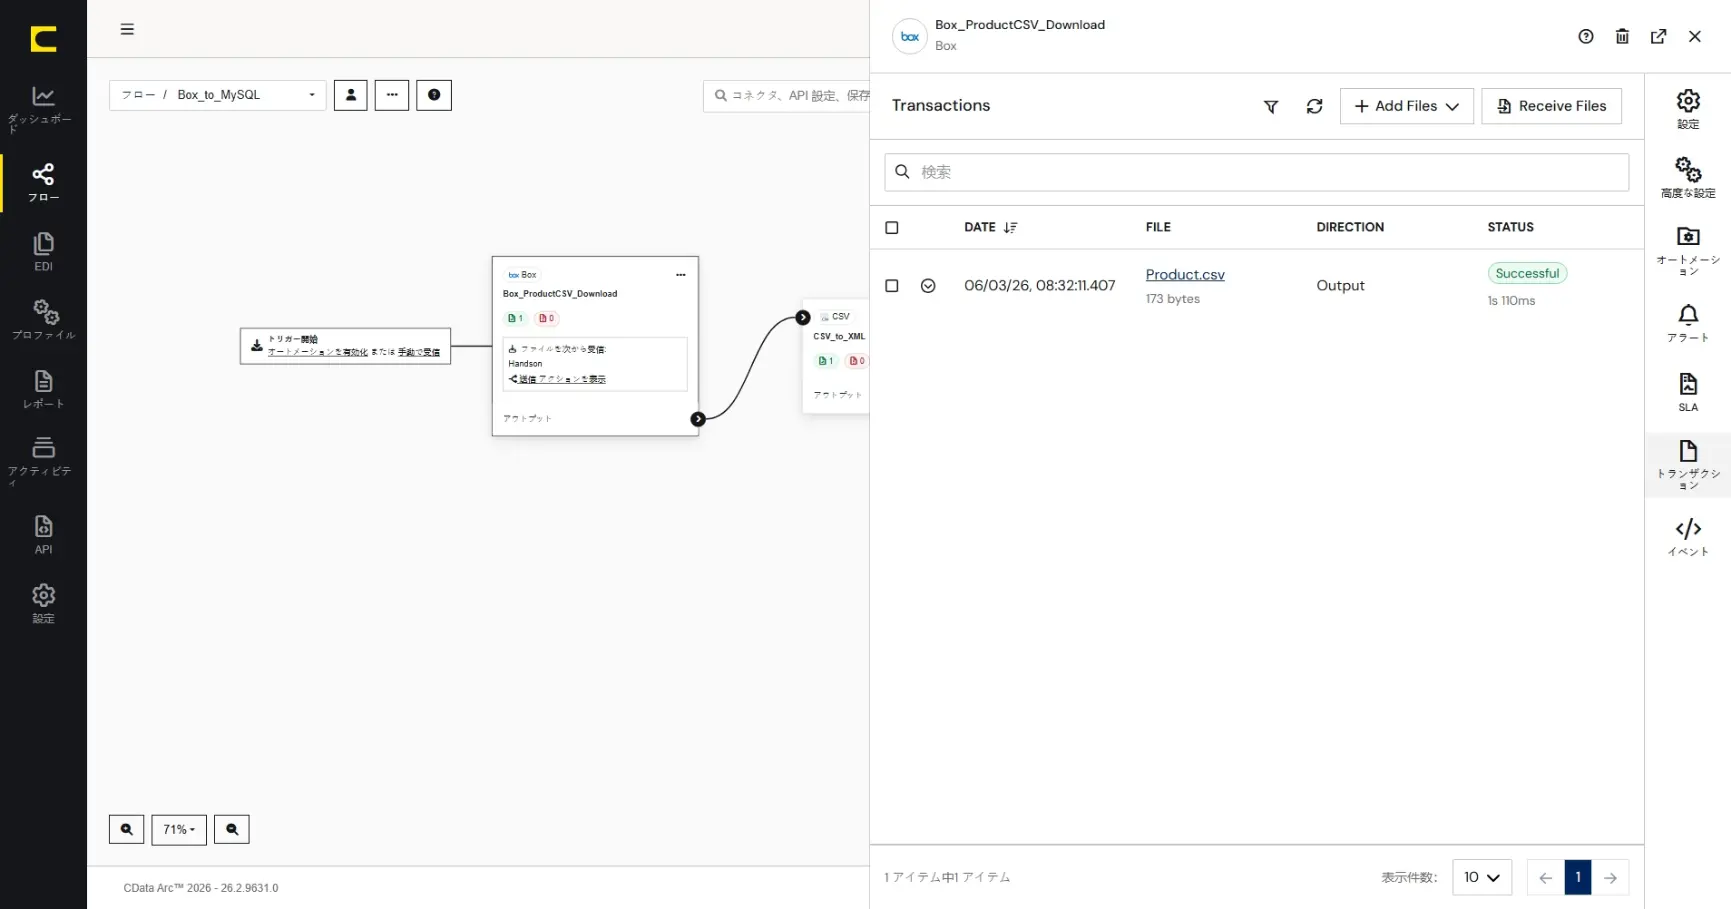Change the items per page dropdown

tap(1482, 877)
